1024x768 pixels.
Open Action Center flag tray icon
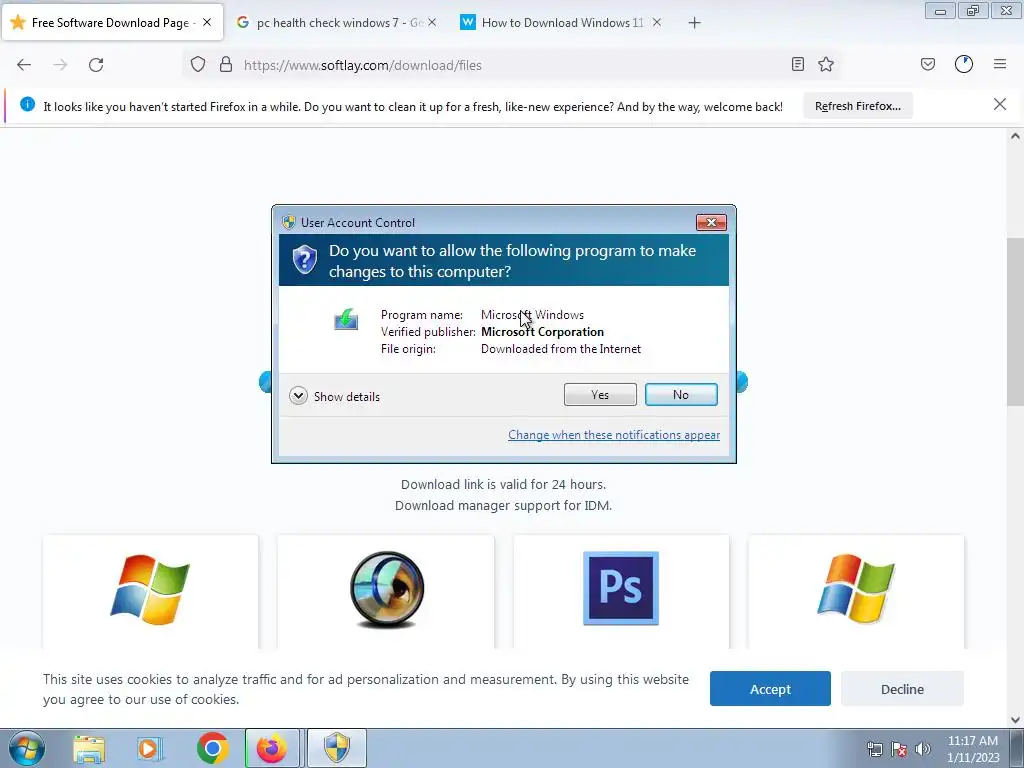(899, 750)
